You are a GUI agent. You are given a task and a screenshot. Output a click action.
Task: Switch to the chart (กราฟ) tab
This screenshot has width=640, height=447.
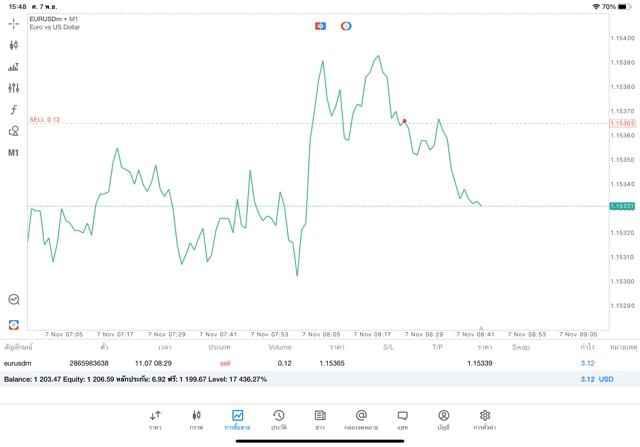pos(196,419)
